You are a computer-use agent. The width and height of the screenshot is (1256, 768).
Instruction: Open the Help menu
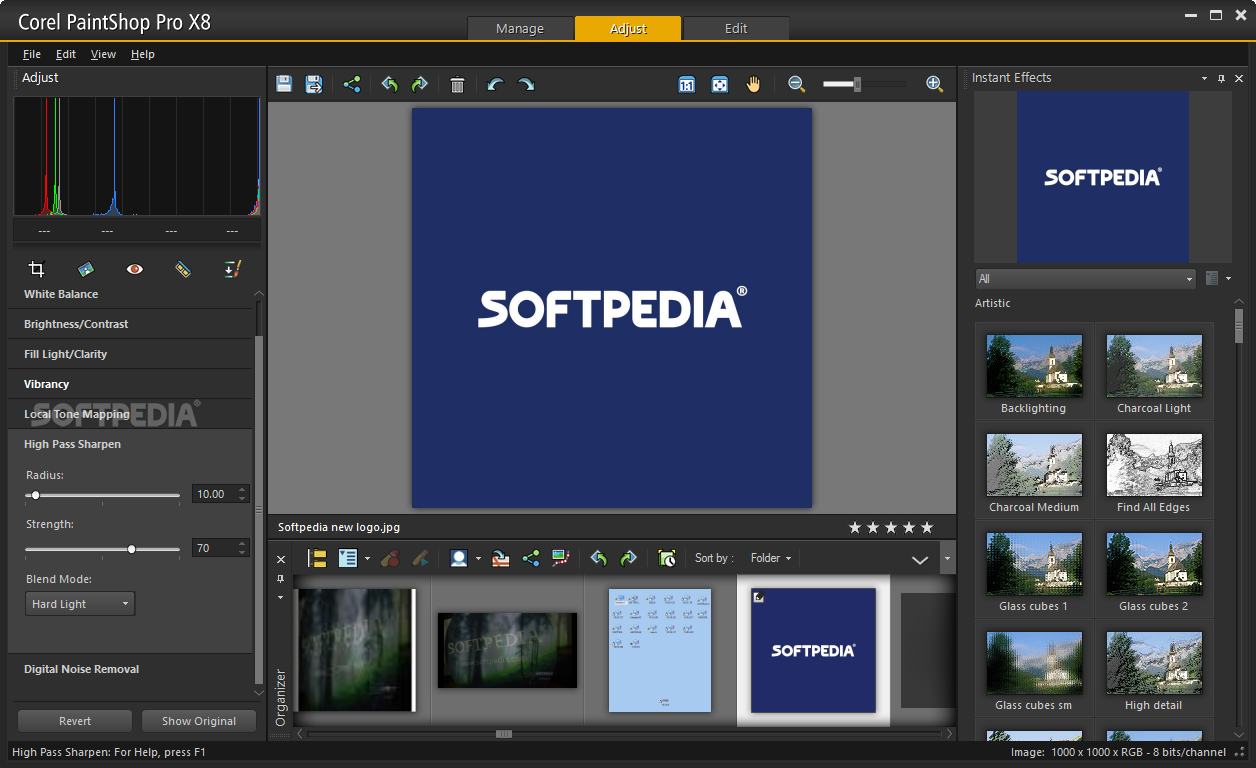coord(143,54)
